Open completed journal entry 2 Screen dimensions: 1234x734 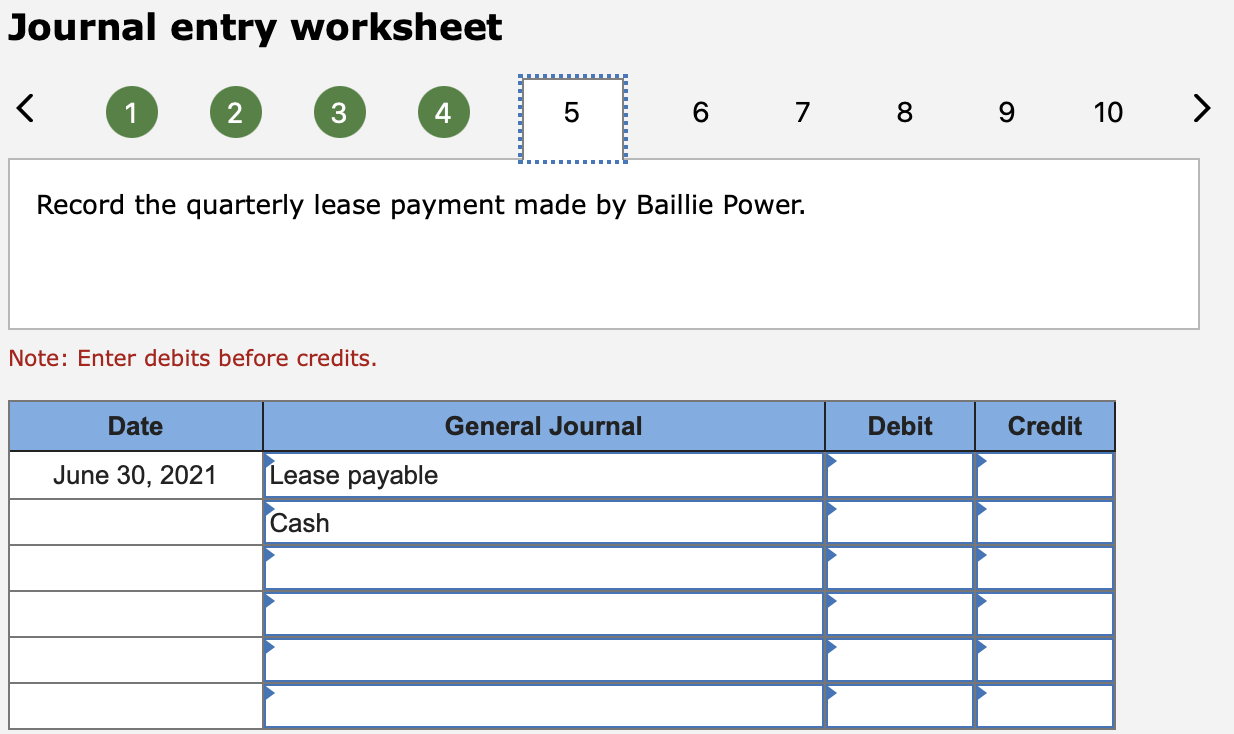click(x=235, y=113)
